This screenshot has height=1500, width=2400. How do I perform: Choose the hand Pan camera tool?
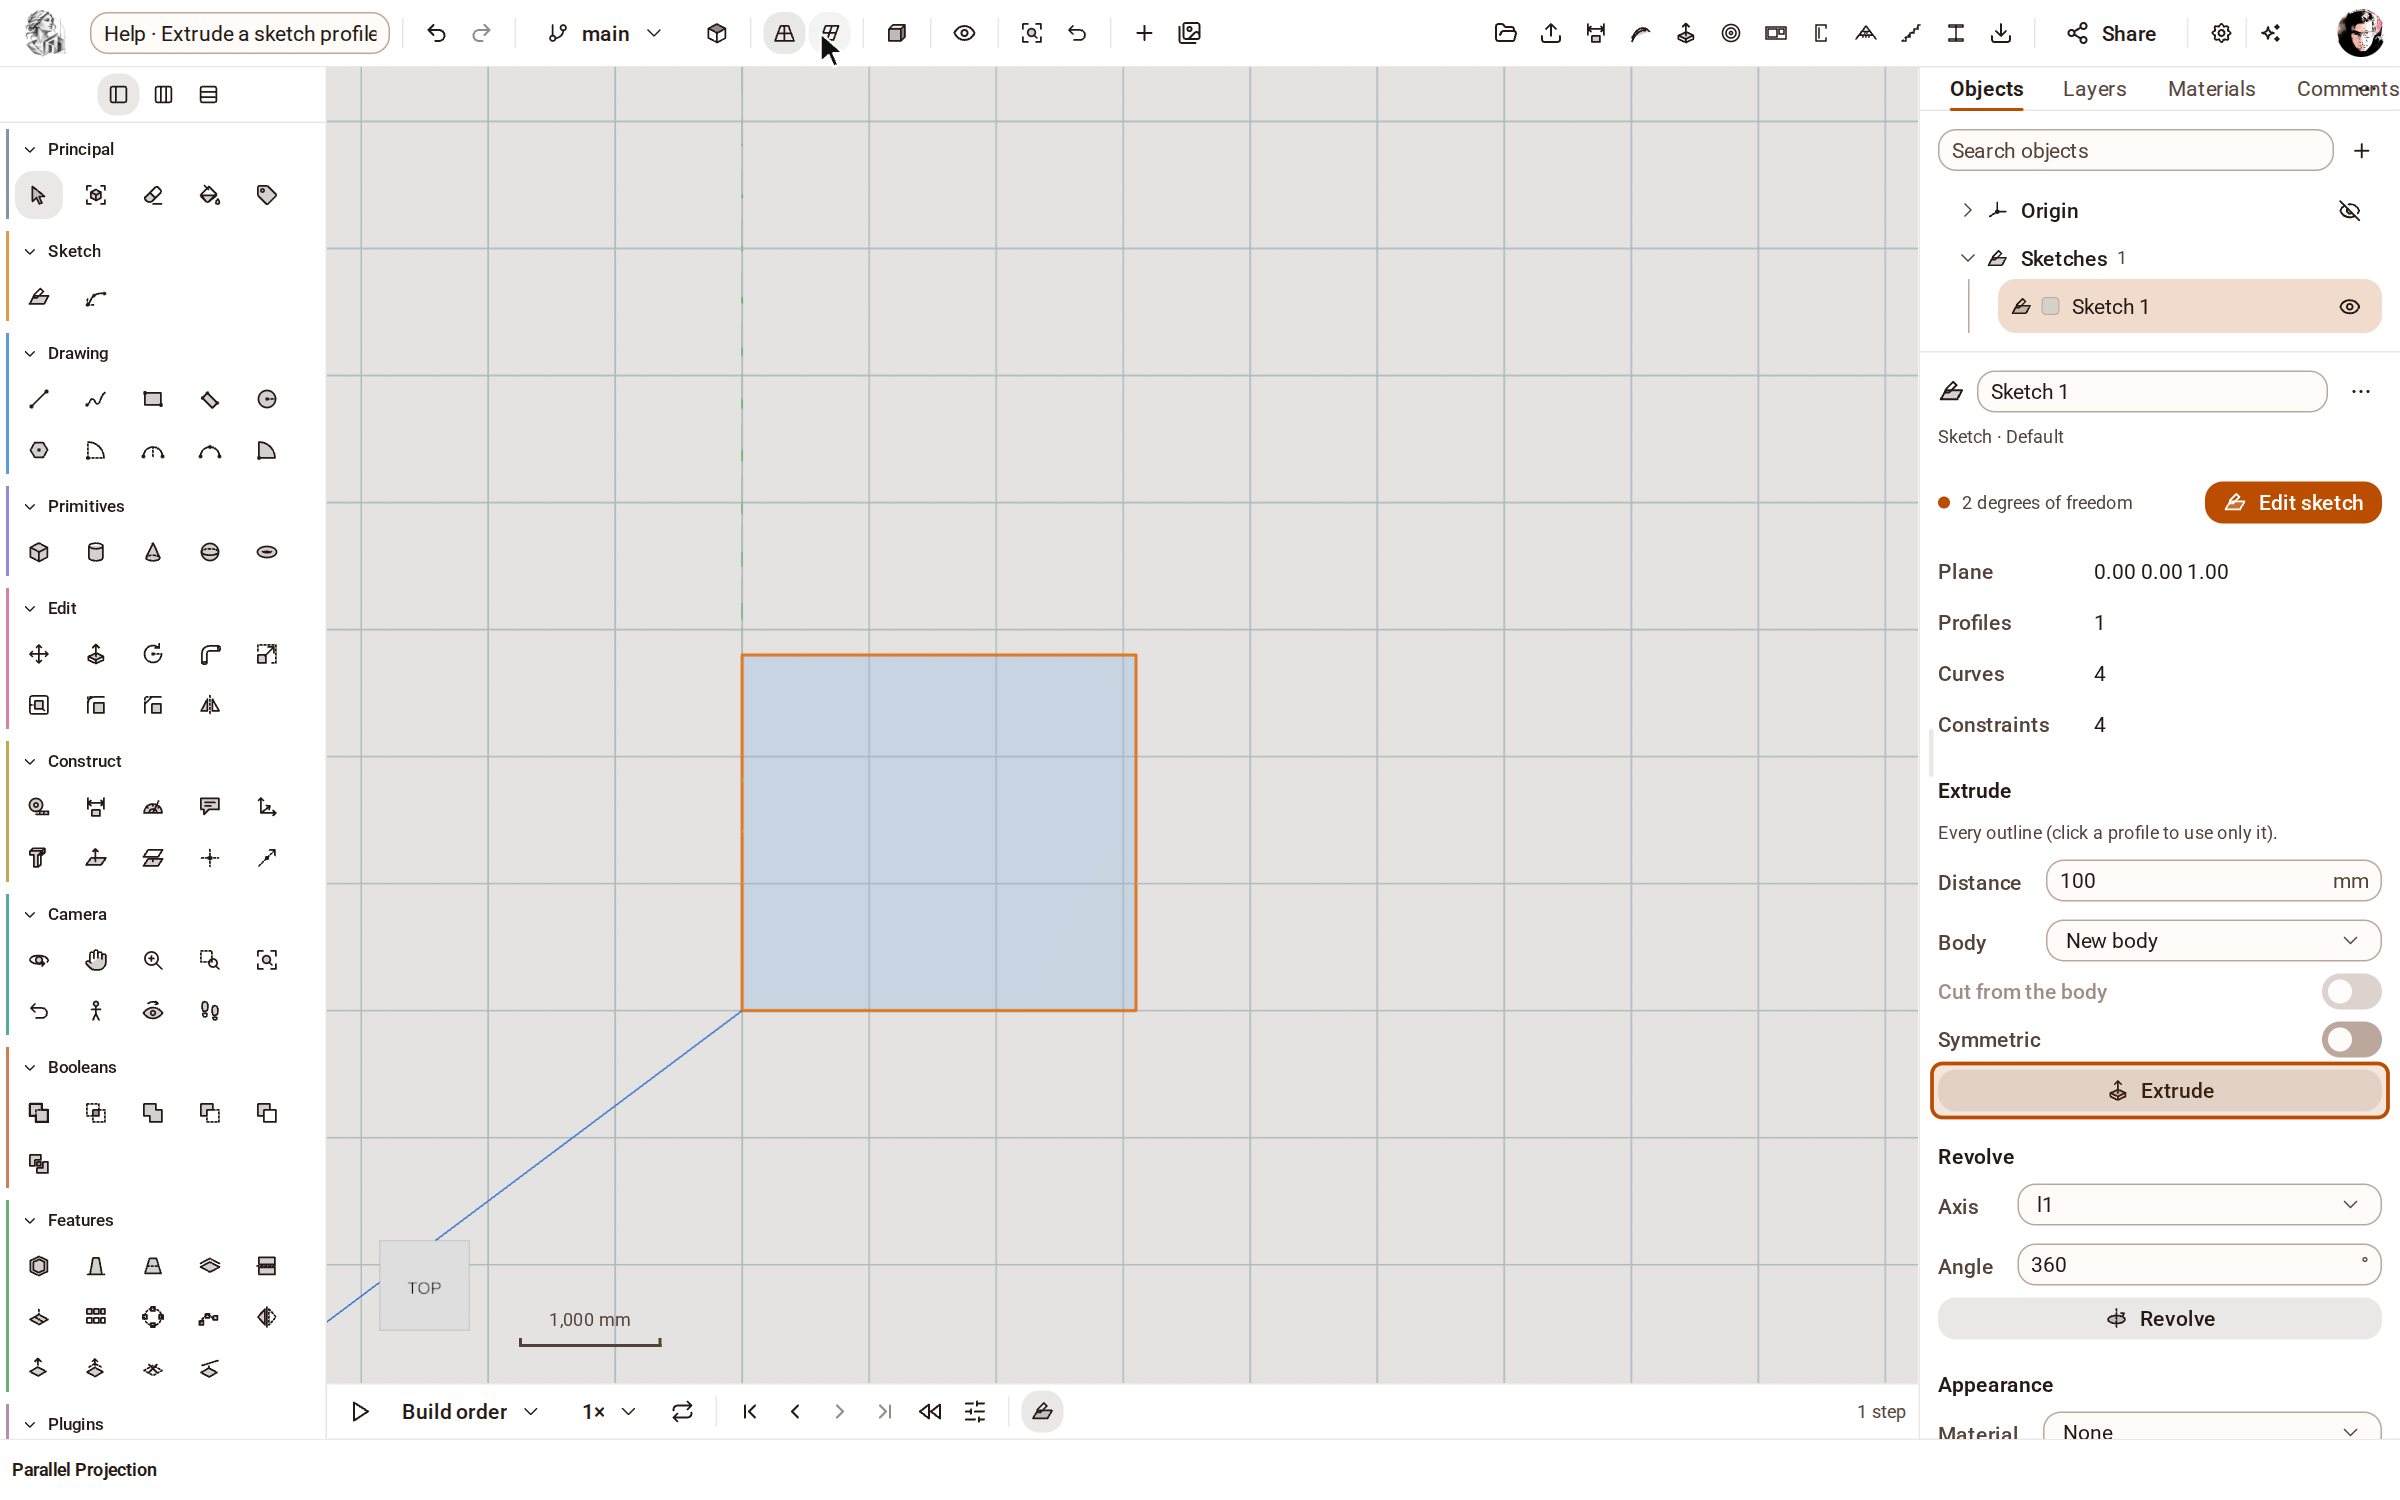(x=95, y=960)
